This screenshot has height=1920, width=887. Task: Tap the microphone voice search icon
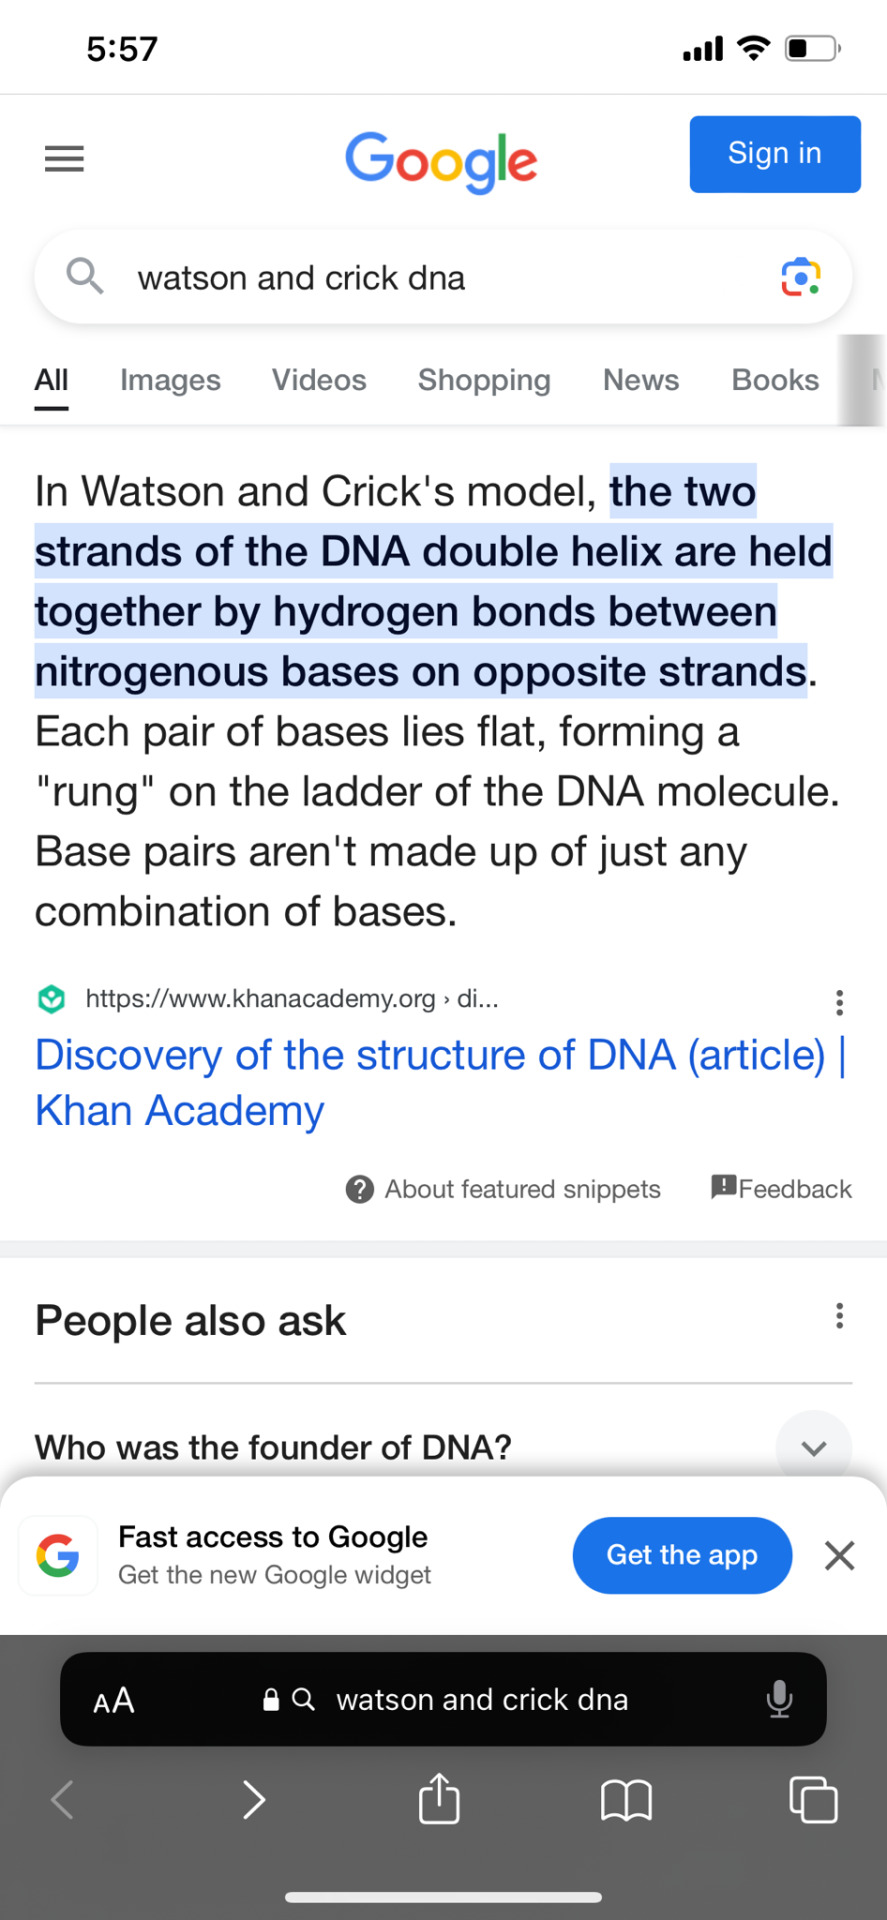pyautogui.click(x=779, y=1698)
